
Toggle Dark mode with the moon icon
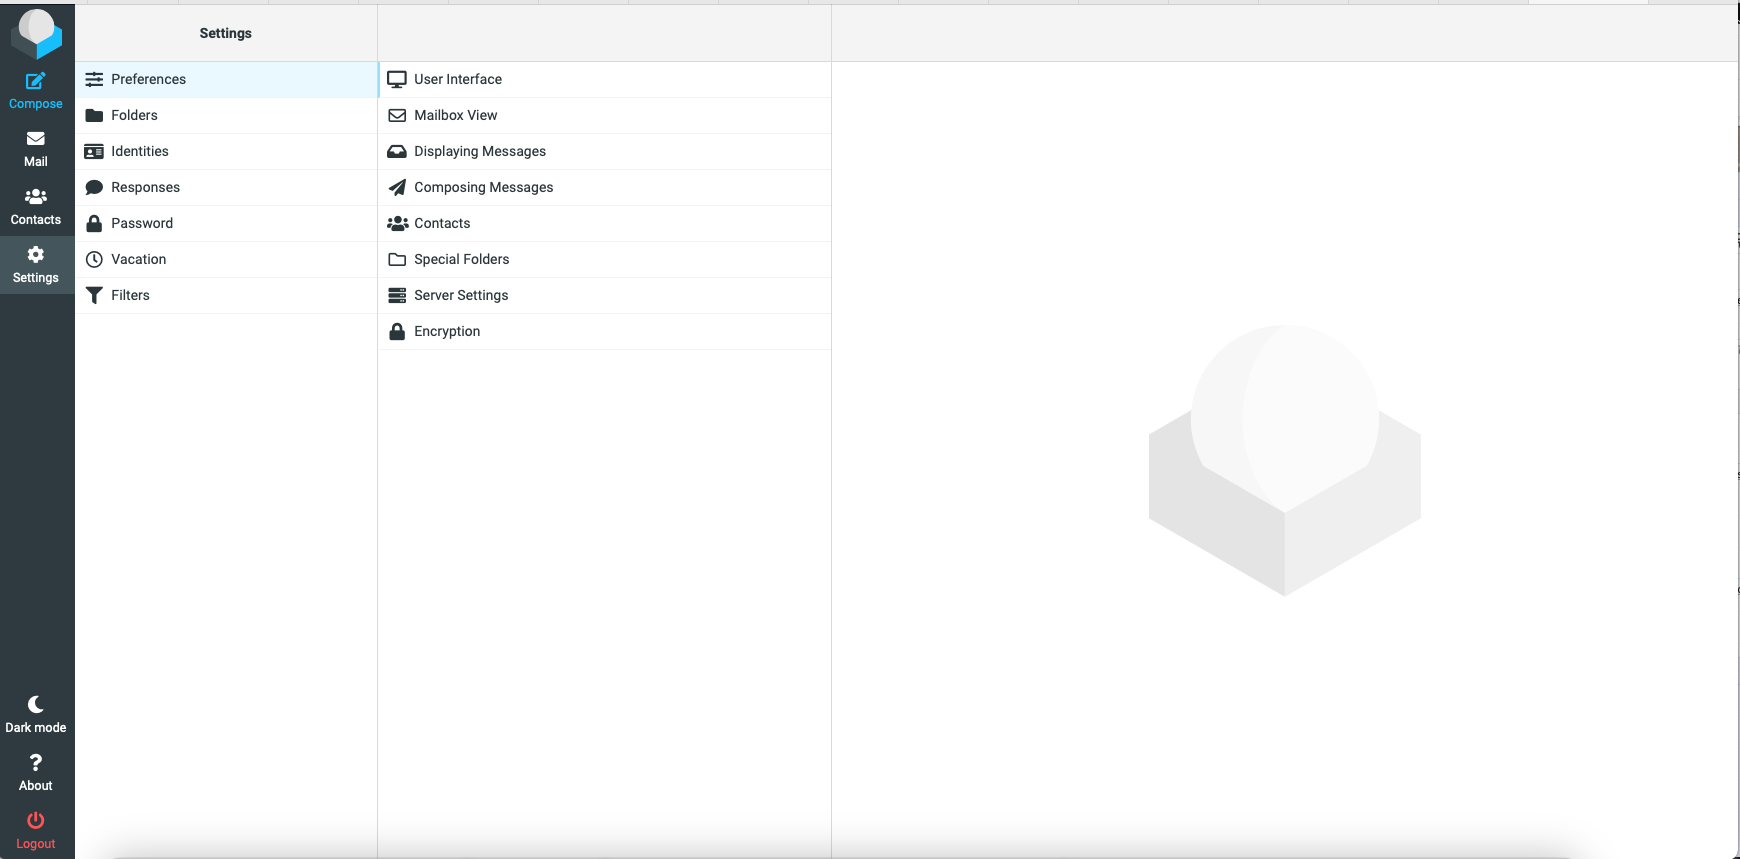pos(35,704)
